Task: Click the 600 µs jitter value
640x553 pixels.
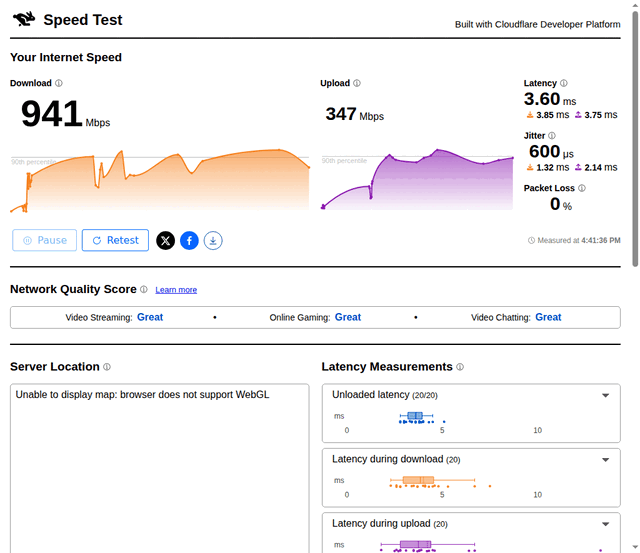Action: (x=551, y=152)
